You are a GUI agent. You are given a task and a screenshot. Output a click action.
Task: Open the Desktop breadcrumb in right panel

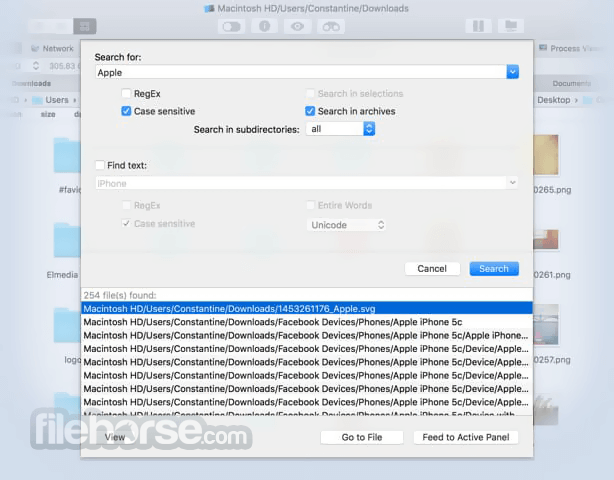point(553,100)
